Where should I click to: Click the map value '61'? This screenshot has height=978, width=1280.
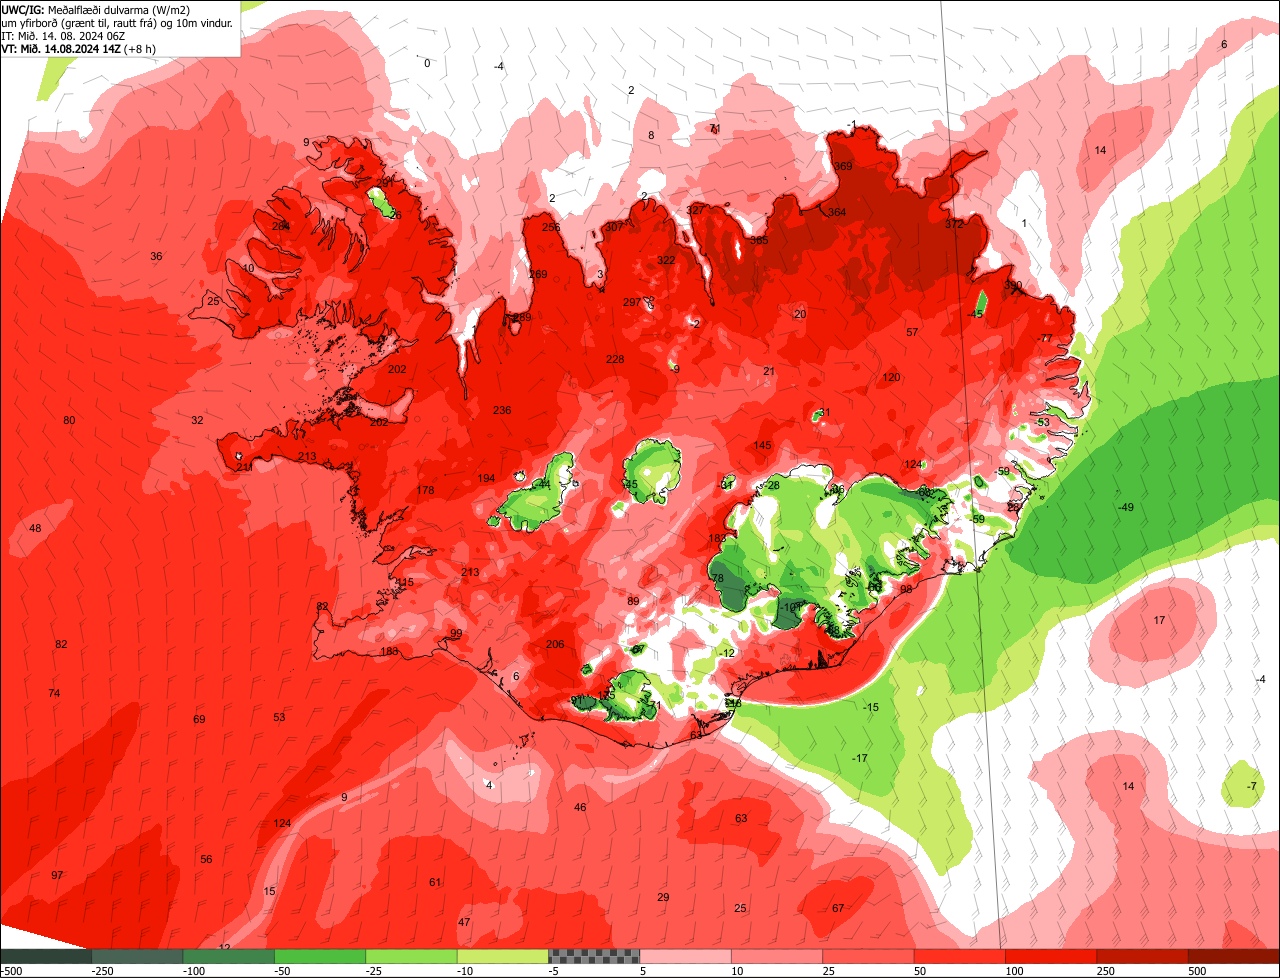coord(435,883)
